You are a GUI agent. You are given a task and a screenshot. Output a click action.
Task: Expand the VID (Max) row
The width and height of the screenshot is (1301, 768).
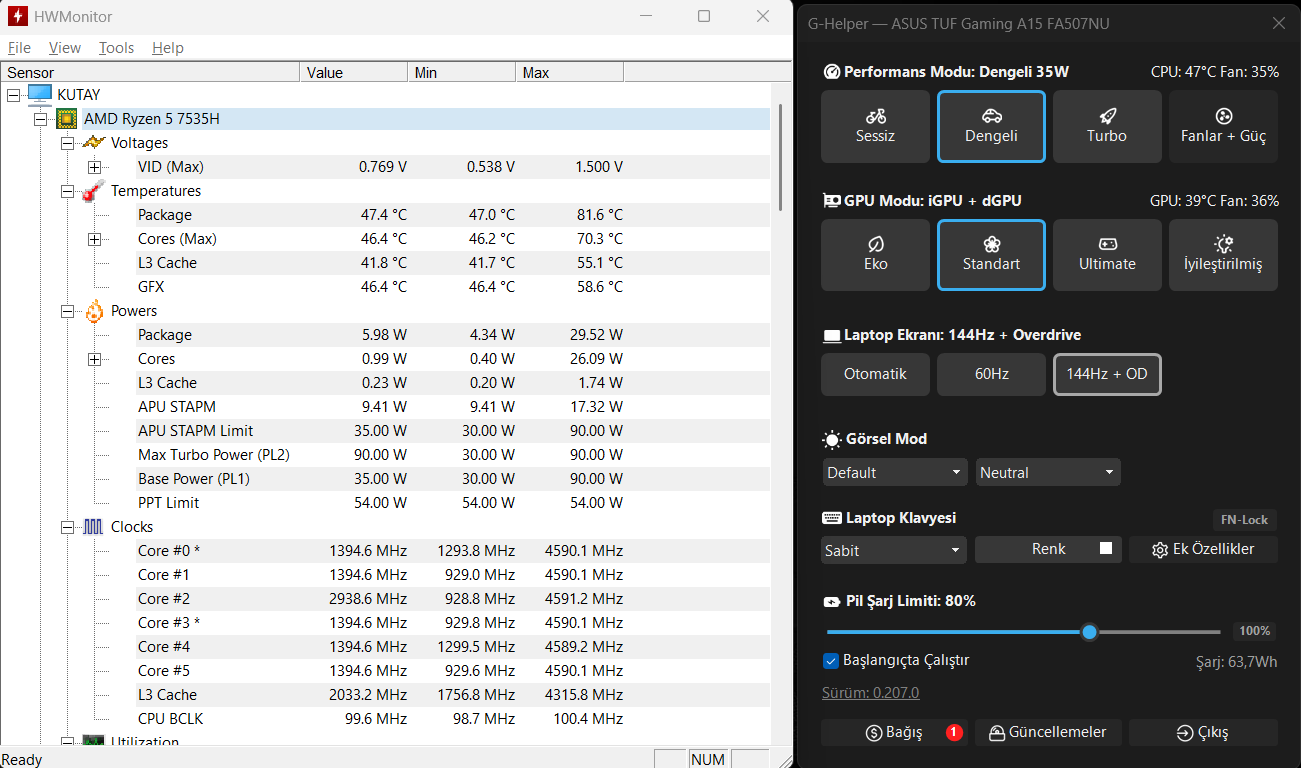tap(94, 167)
